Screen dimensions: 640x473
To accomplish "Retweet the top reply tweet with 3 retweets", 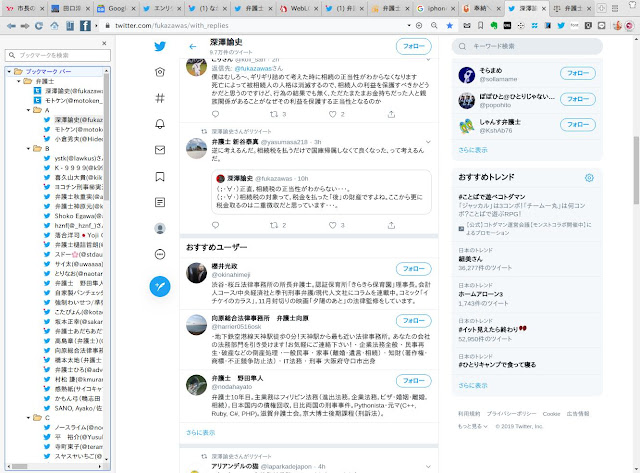I will pyautogui.click(x=274, y=114).
